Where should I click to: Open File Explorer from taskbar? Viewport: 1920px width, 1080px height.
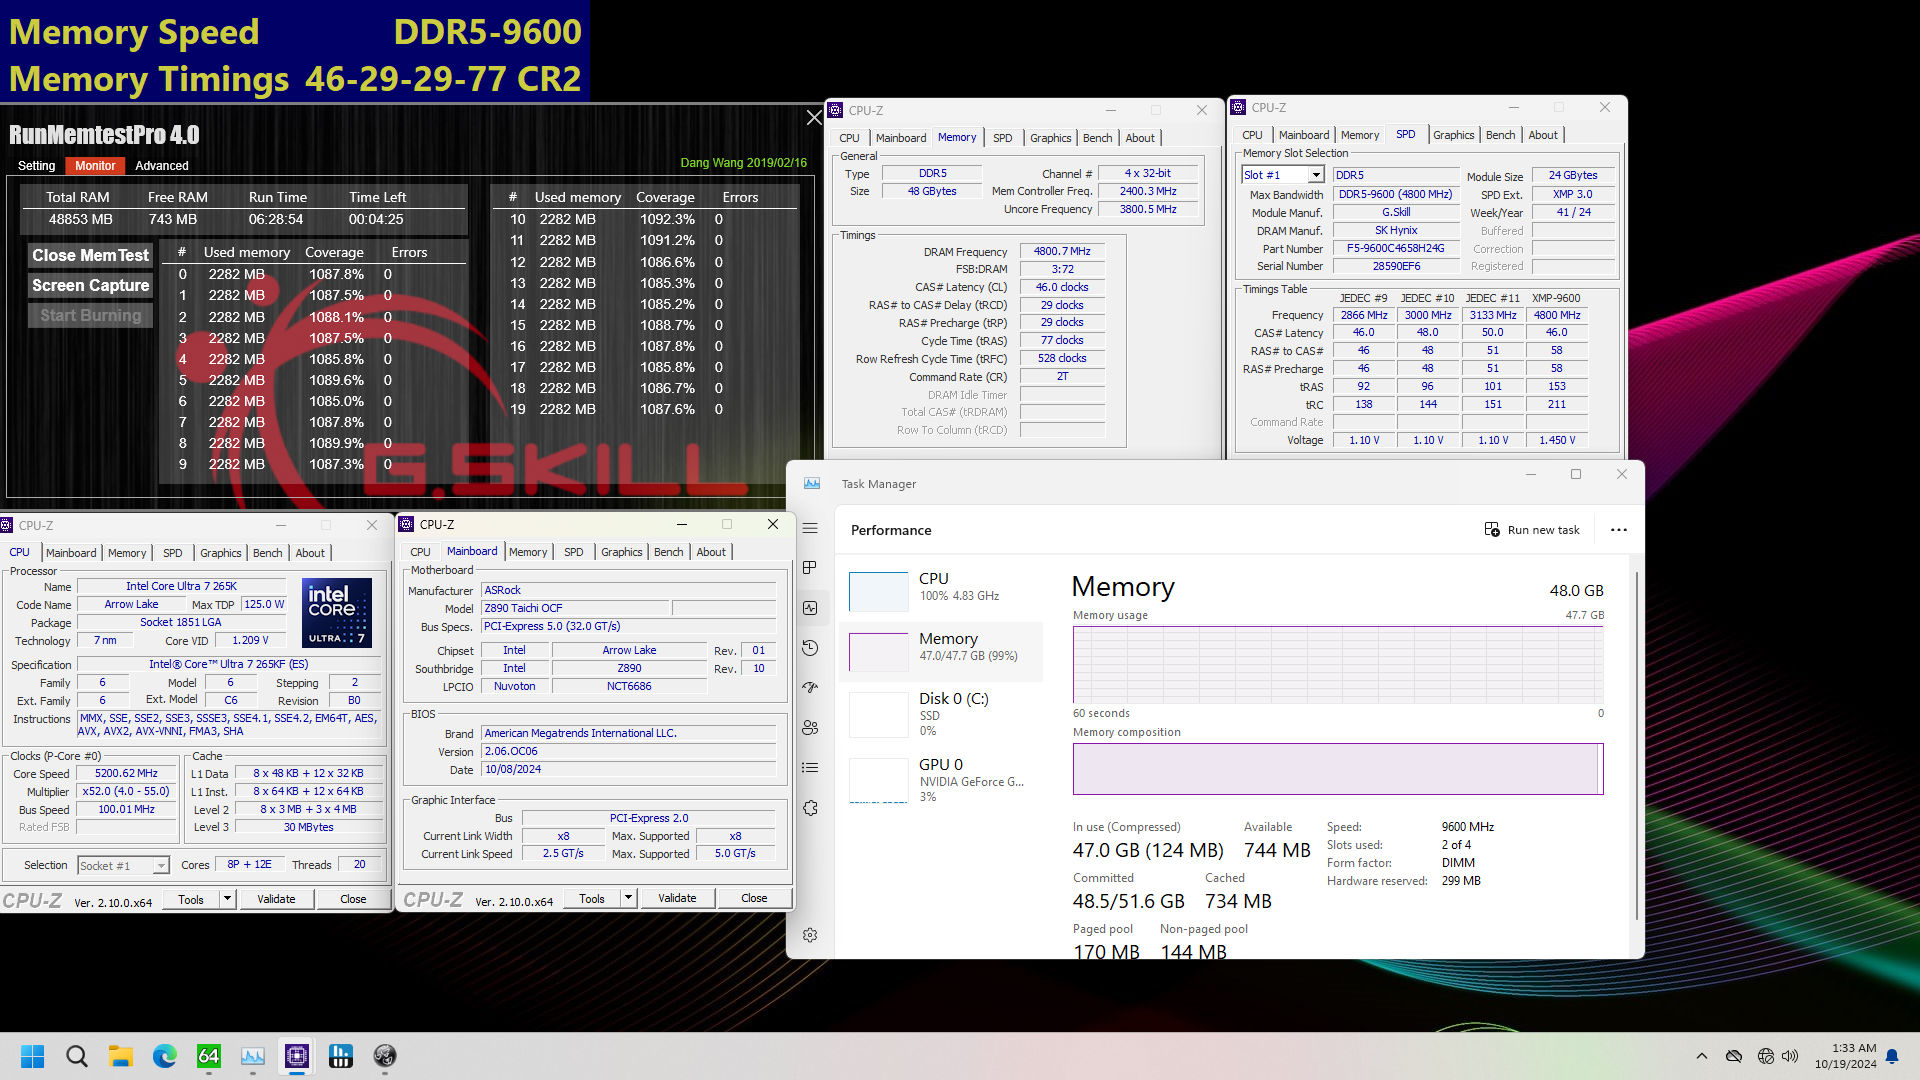(120, 1056)
